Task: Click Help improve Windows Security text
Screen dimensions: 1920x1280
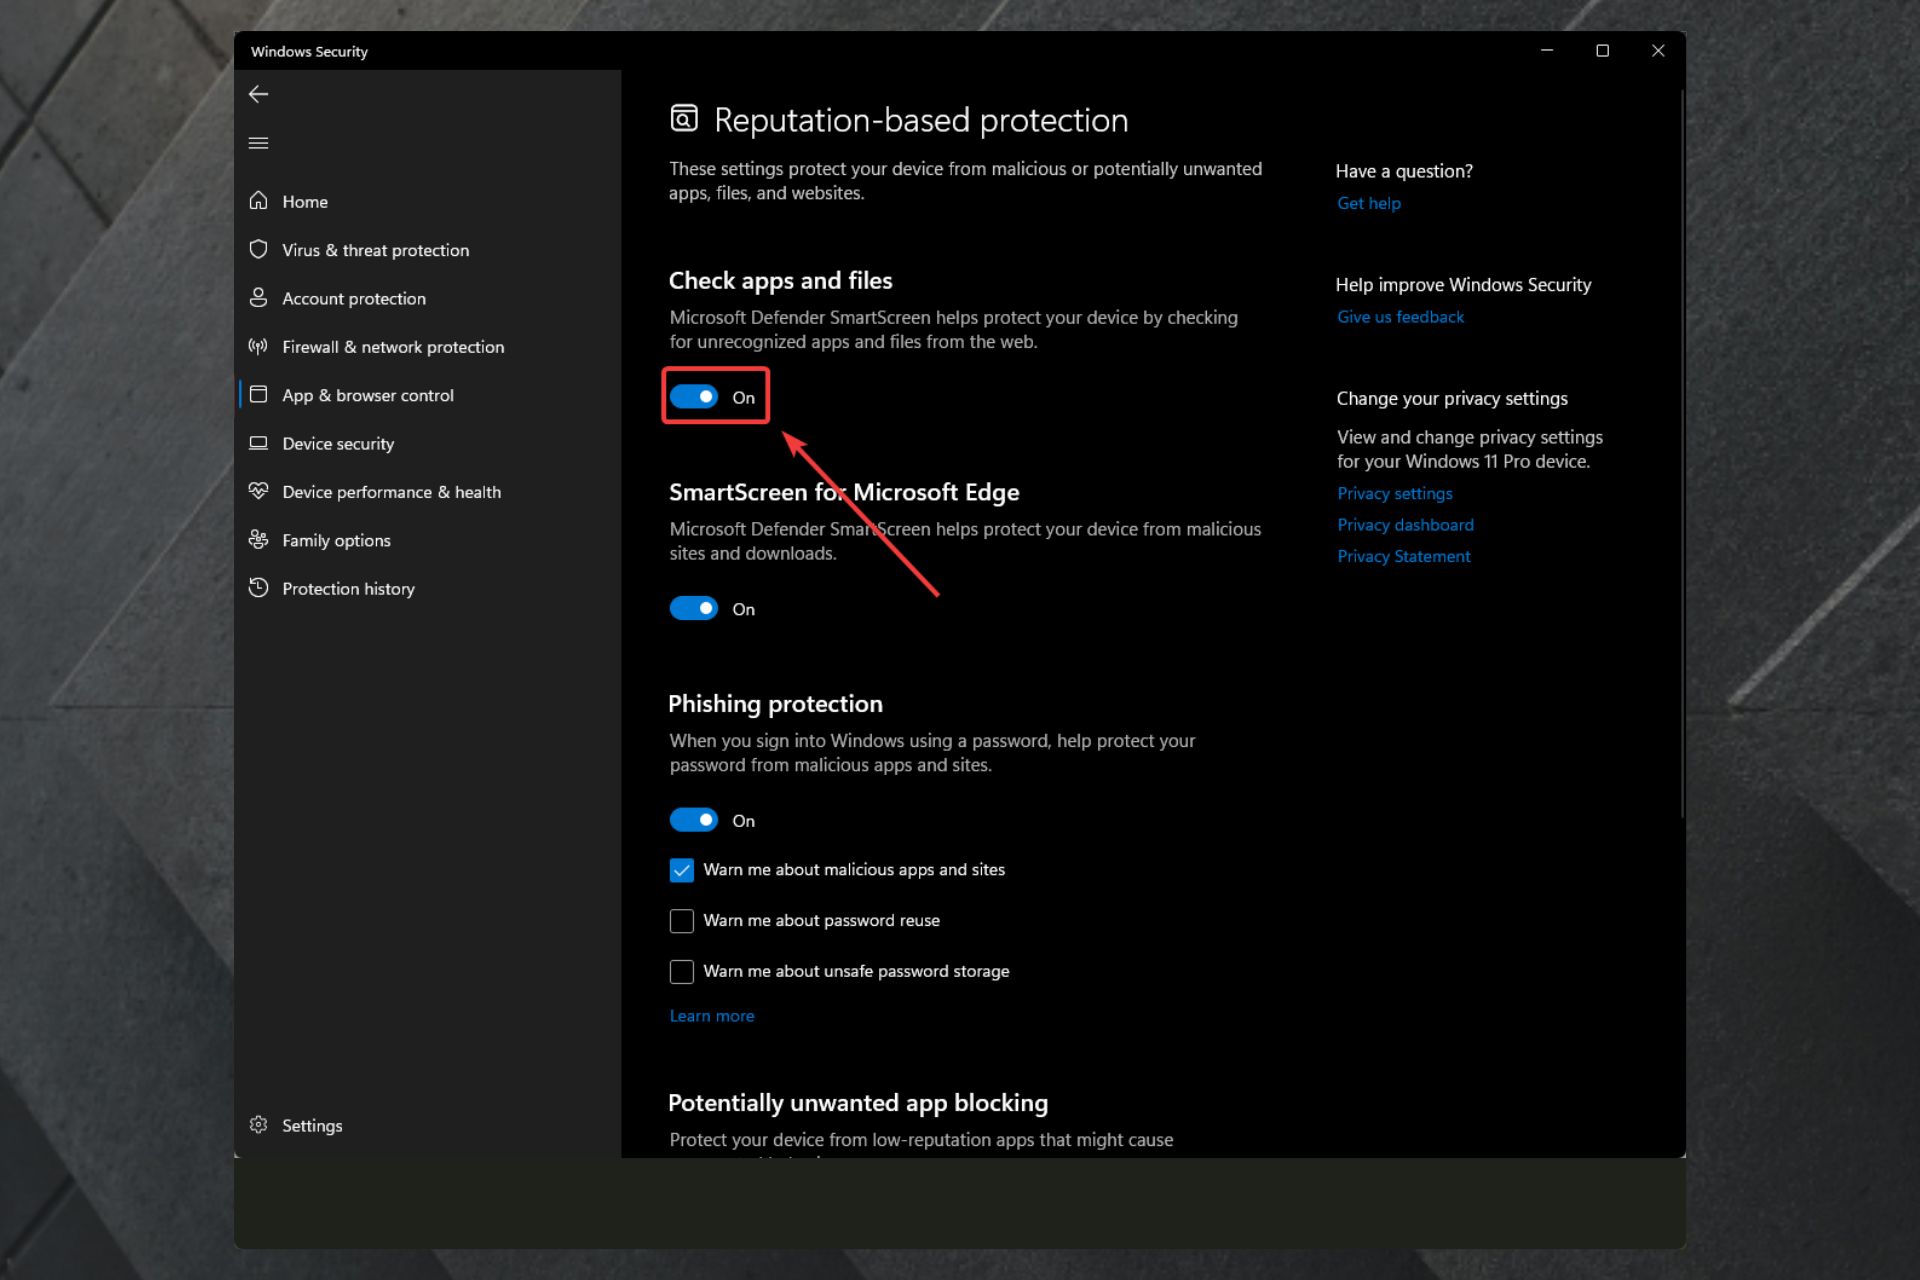Action: 1463,285
